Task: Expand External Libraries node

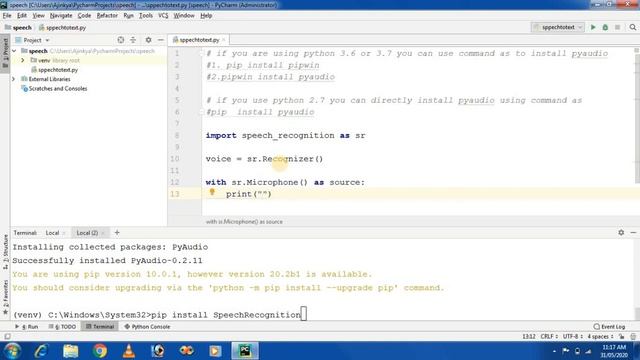Action: coord(14,79)
